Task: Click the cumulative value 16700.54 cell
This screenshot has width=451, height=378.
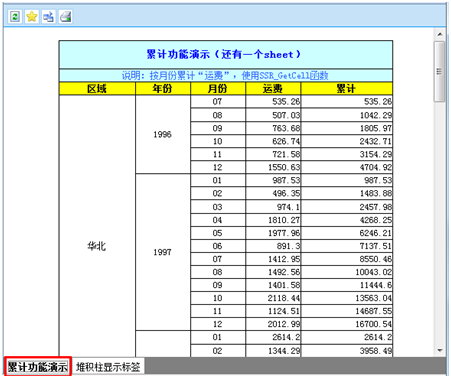Action: click(347, 324)
